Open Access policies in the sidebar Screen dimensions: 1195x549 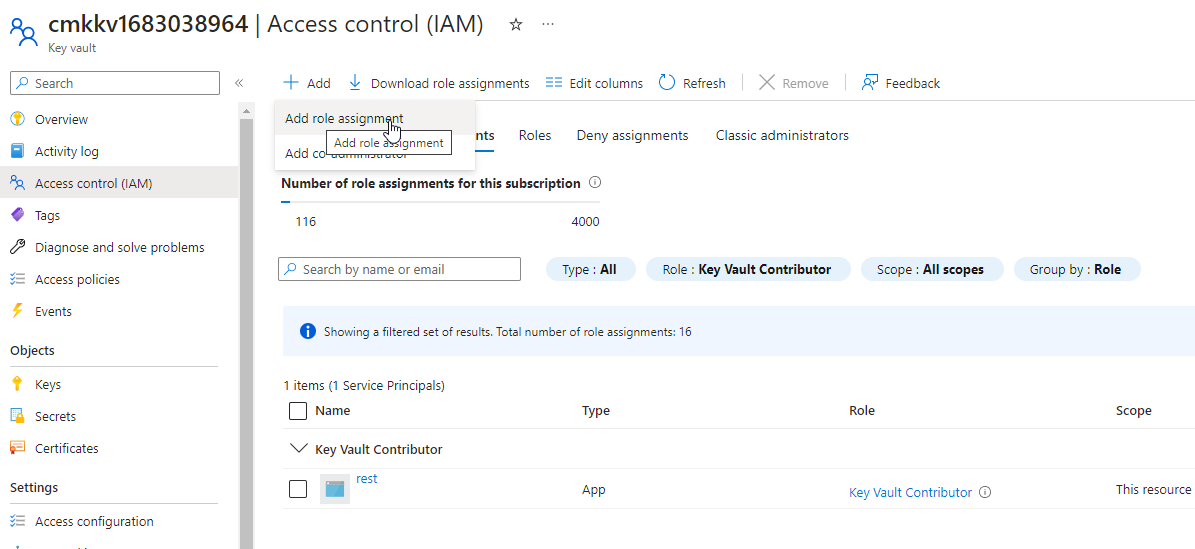(77, 279)
